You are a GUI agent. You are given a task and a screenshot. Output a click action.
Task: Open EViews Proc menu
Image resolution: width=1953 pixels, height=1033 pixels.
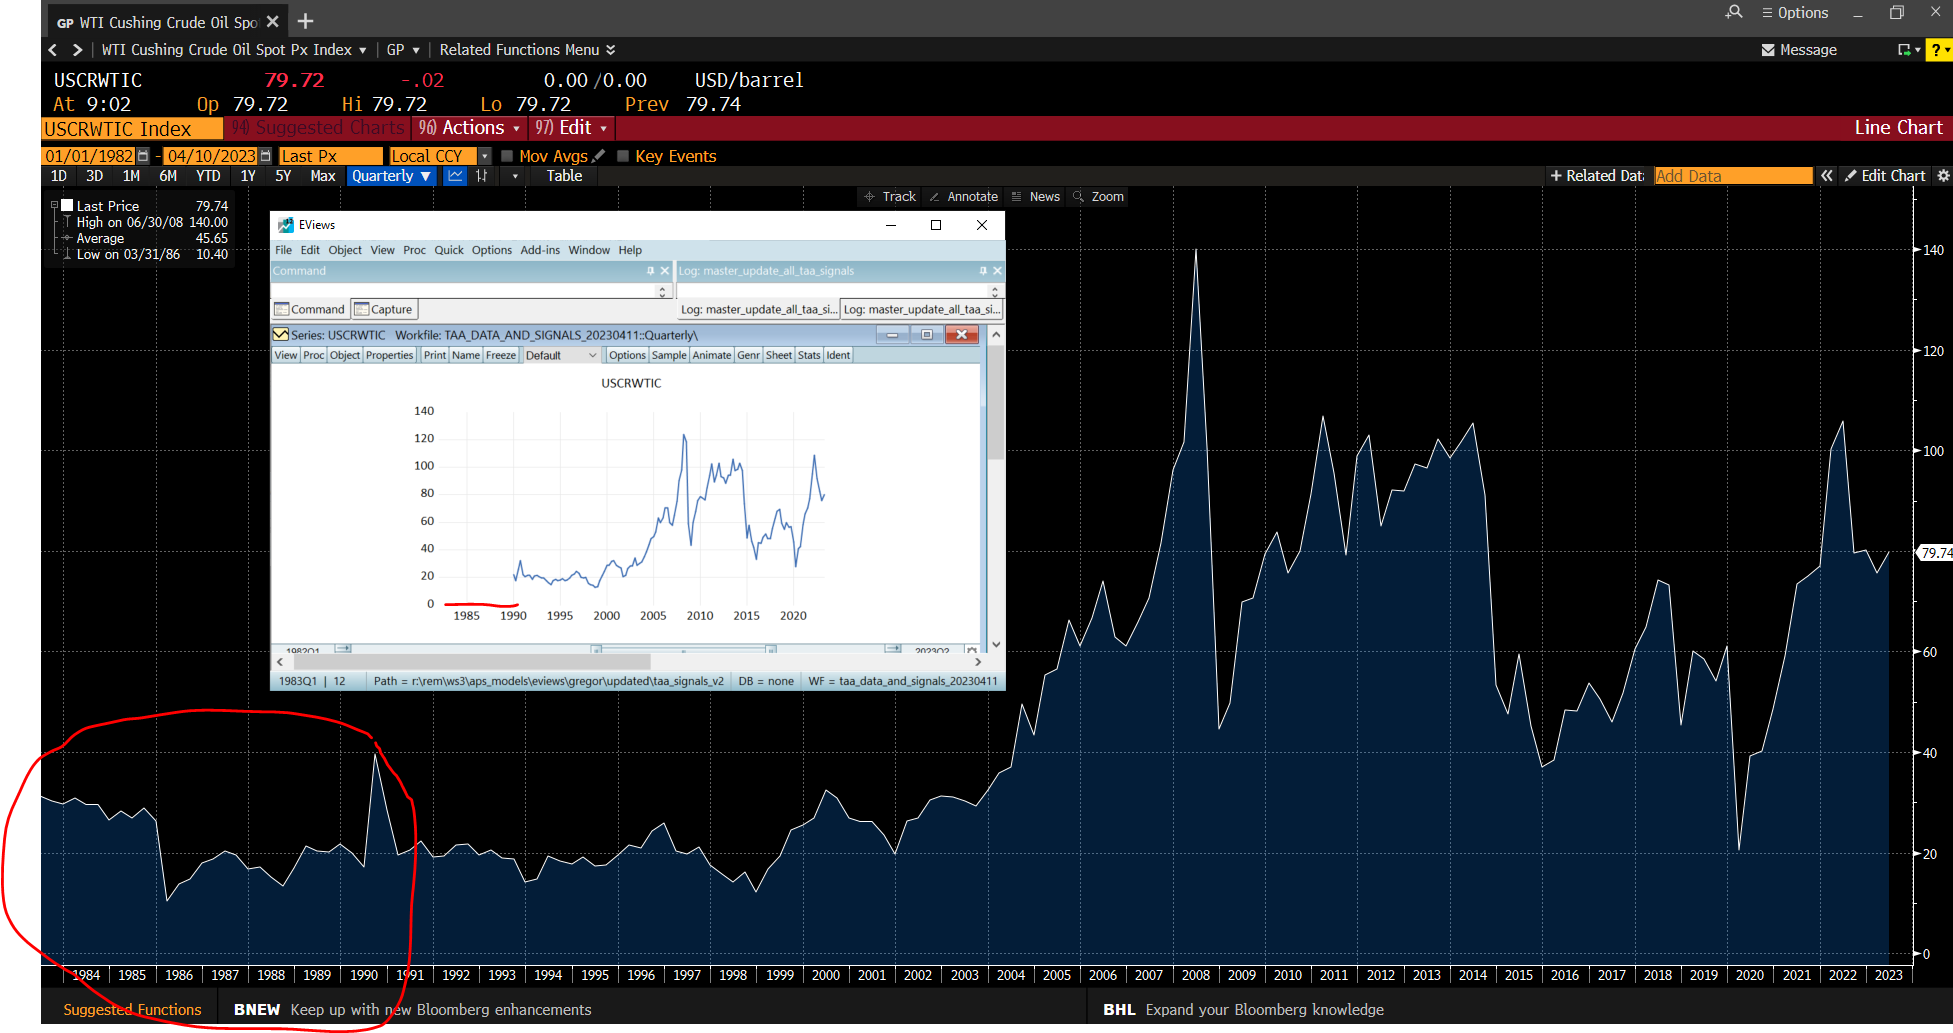414,250
